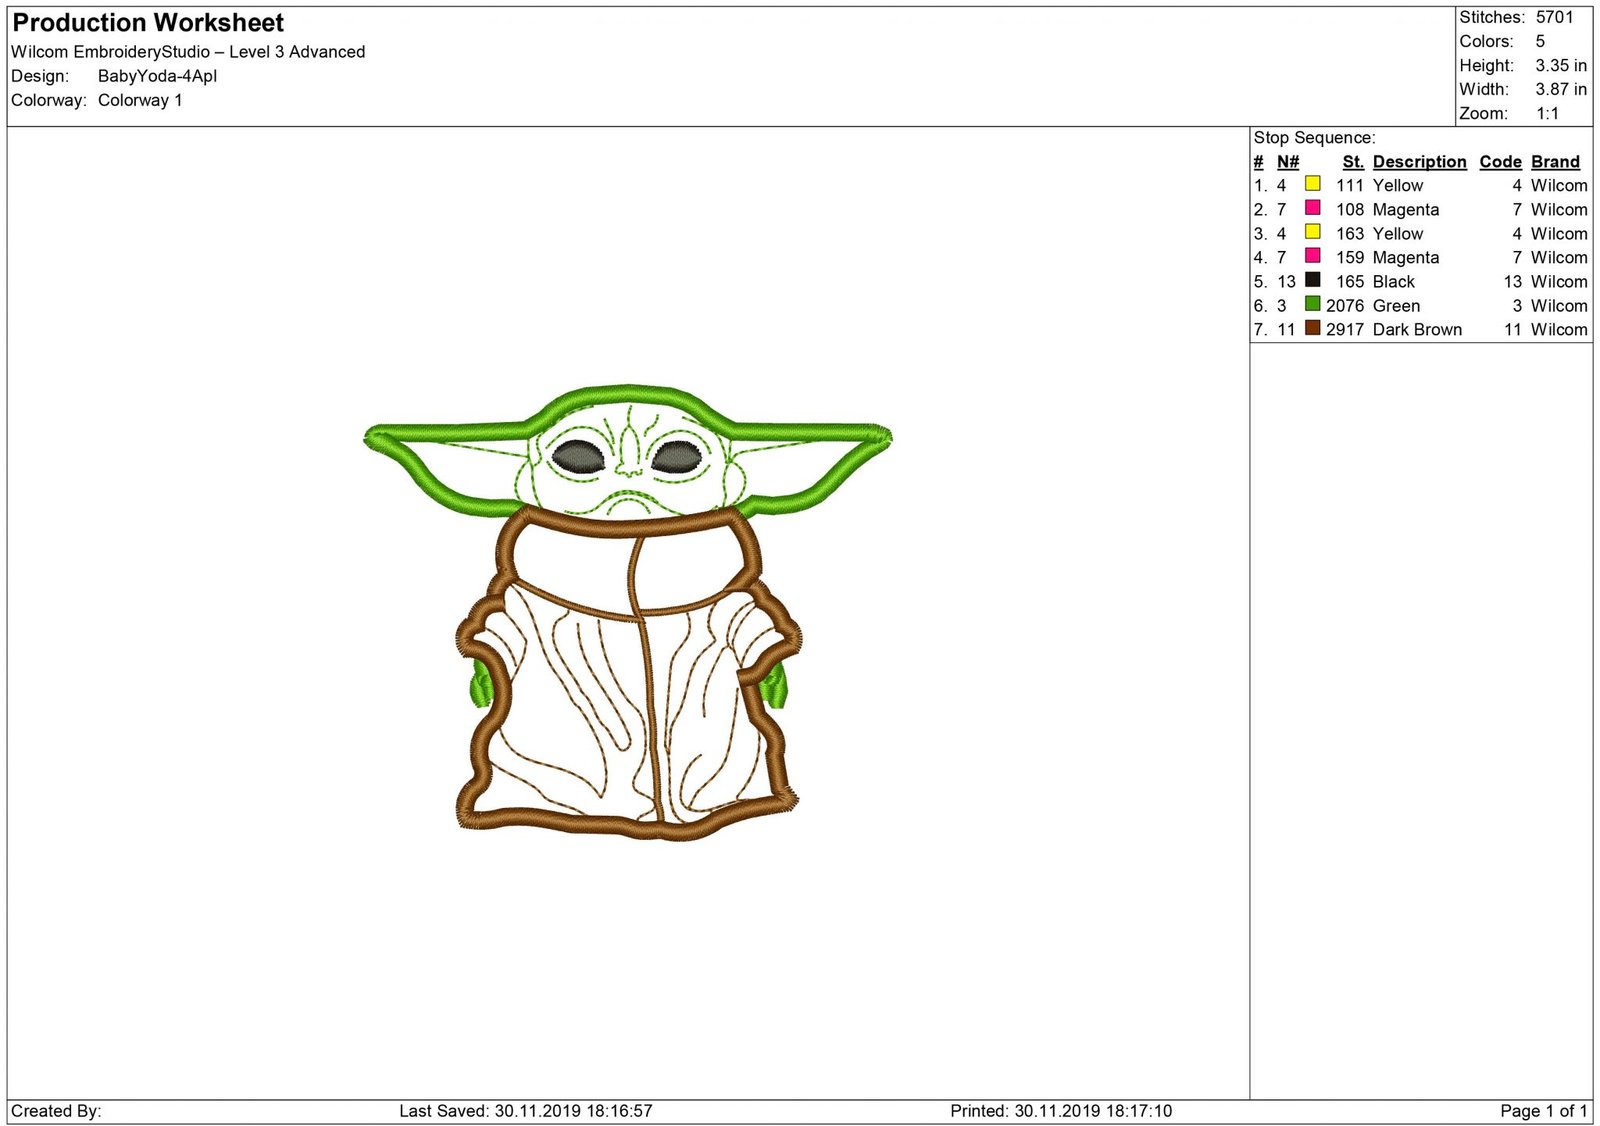The width and height of the screenshot is (1600, 1126).
Task: Click the green swatch in stop row 6
Action: [1312, 304]
